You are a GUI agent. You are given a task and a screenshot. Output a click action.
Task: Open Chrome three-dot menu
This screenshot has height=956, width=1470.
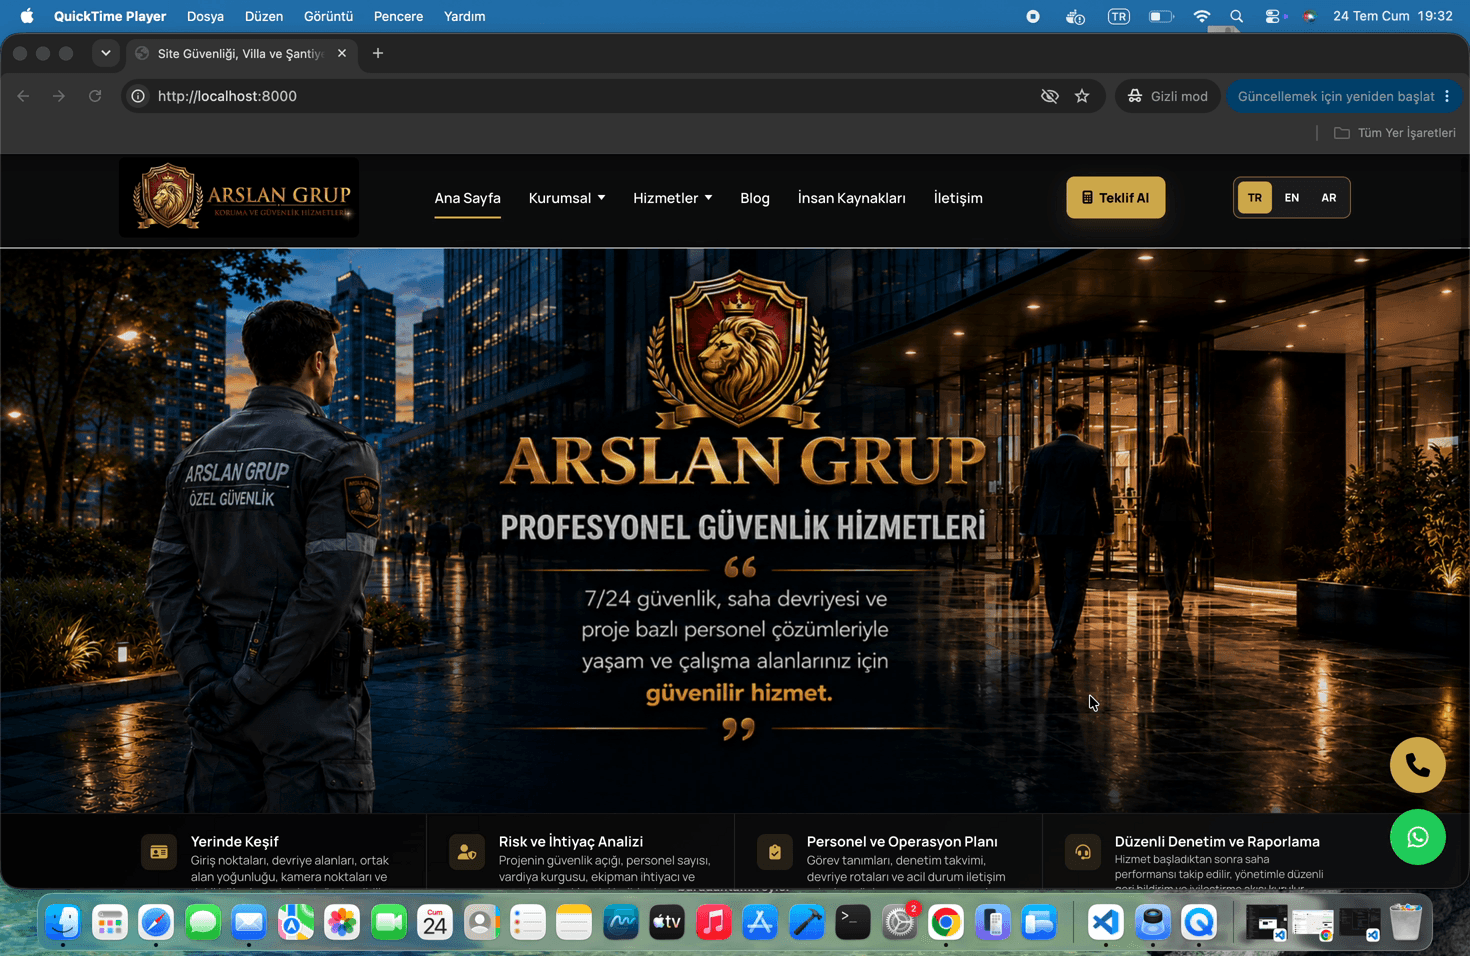1447,96
